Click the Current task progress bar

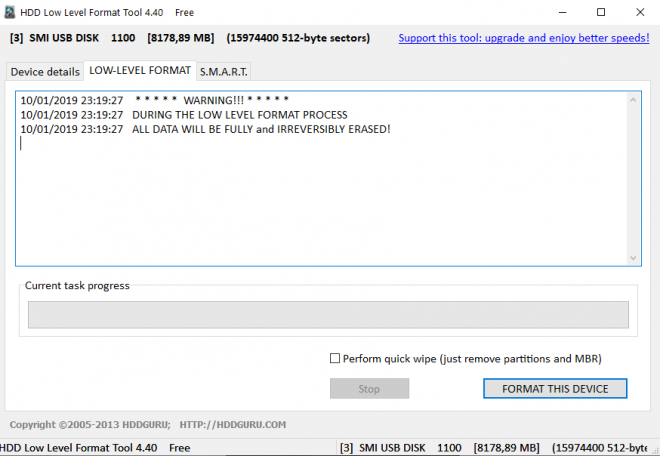tap(328, 315)
